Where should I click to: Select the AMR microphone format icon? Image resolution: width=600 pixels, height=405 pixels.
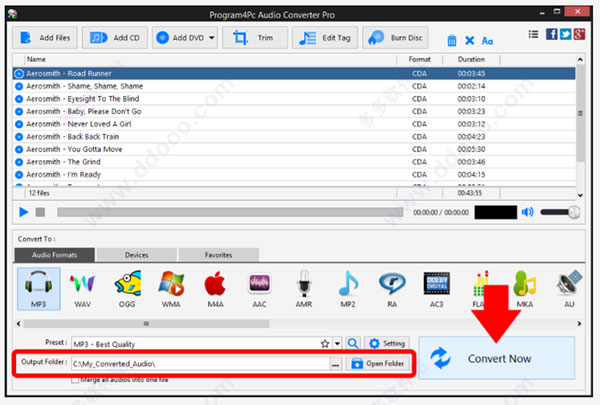(x=304, y=289)
